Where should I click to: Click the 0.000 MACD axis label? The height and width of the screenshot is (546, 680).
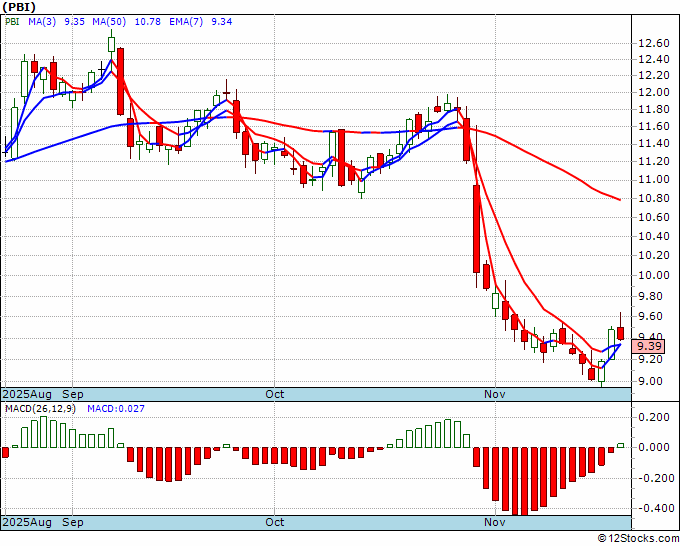click(x=654, y=447)
